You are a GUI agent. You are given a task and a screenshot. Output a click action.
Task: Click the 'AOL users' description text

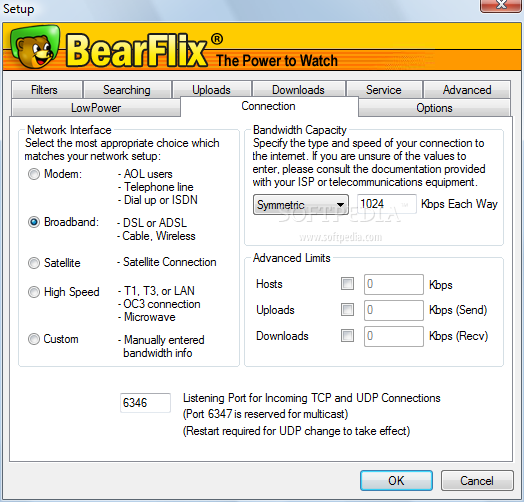(148, 174)
